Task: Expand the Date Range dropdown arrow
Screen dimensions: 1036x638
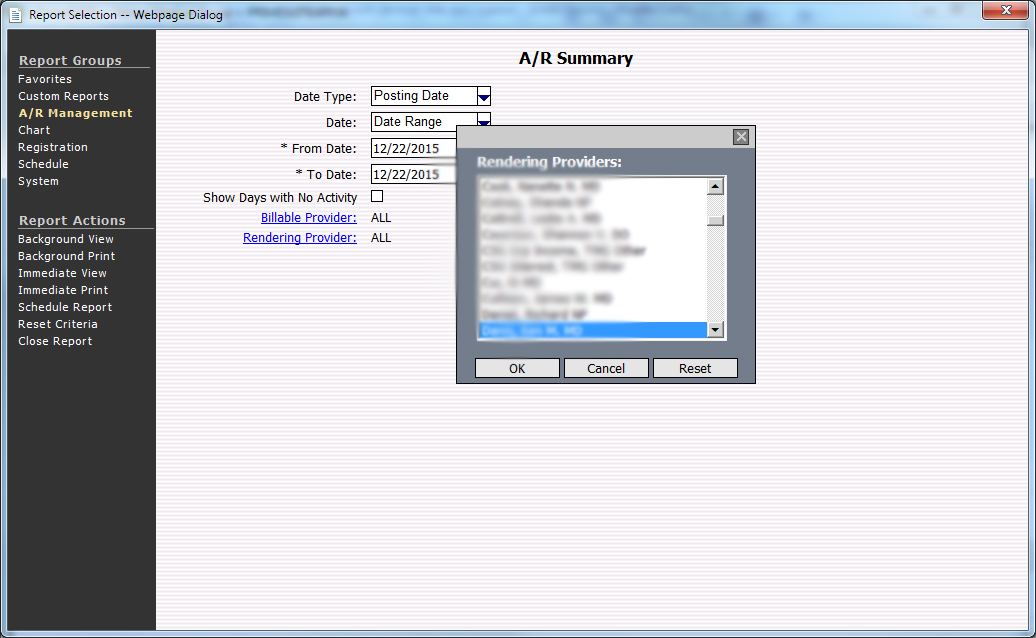Action: [x=483, y=121]
